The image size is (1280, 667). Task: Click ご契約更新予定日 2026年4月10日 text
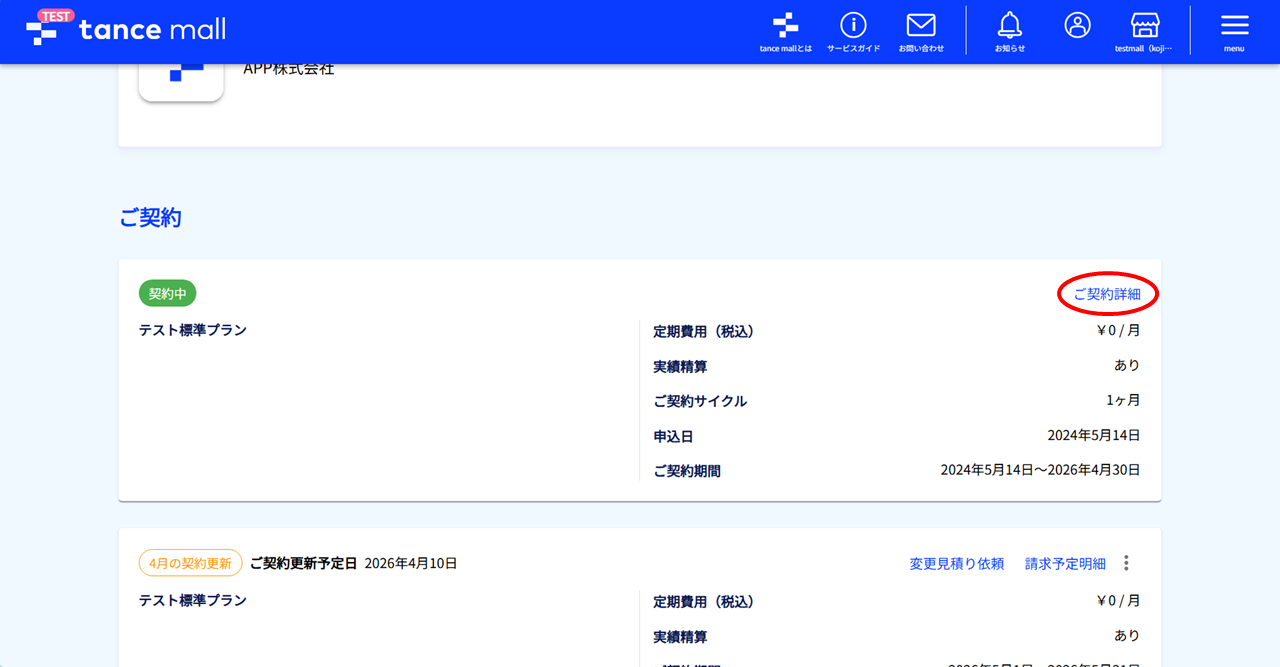coord(353,563)
